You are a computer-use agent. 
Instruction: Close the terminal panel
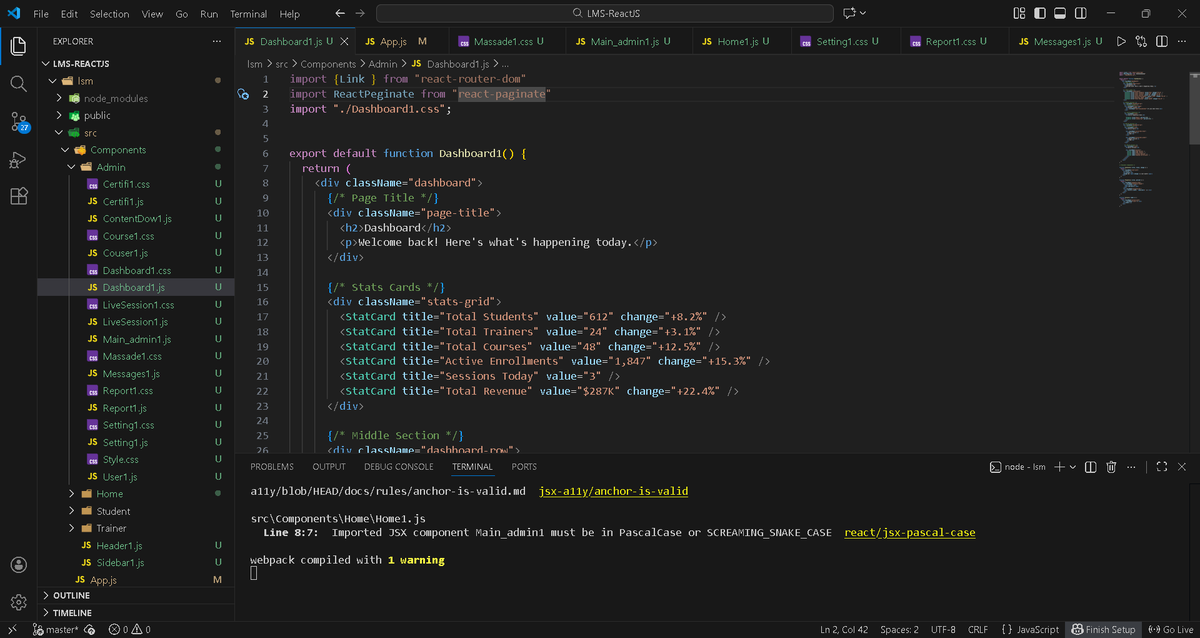coord(1182,467)
